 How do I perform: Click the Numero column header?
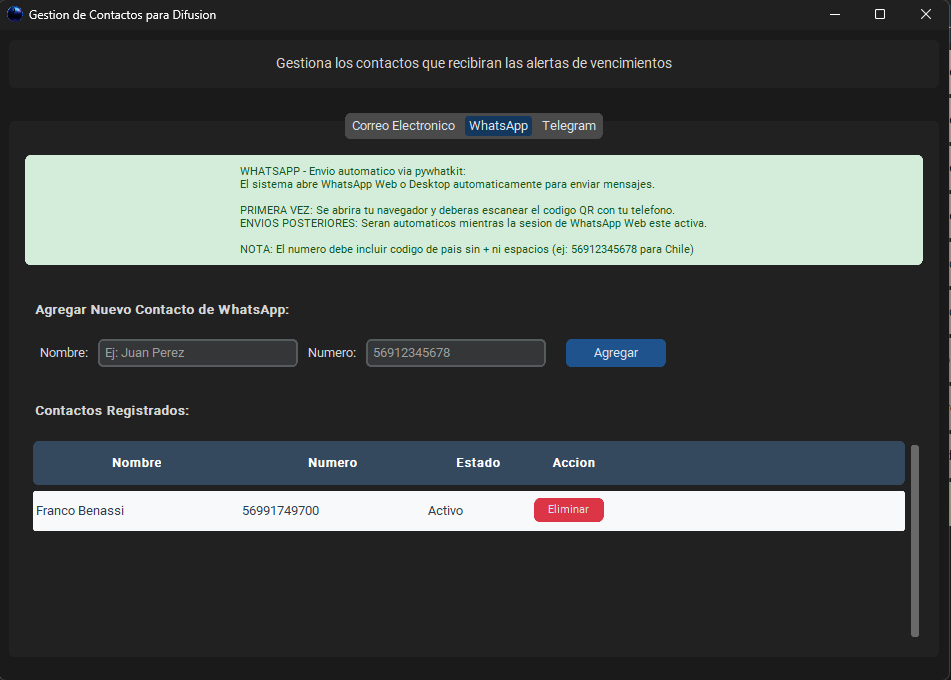pyautogui.click(x=332, y=463)
